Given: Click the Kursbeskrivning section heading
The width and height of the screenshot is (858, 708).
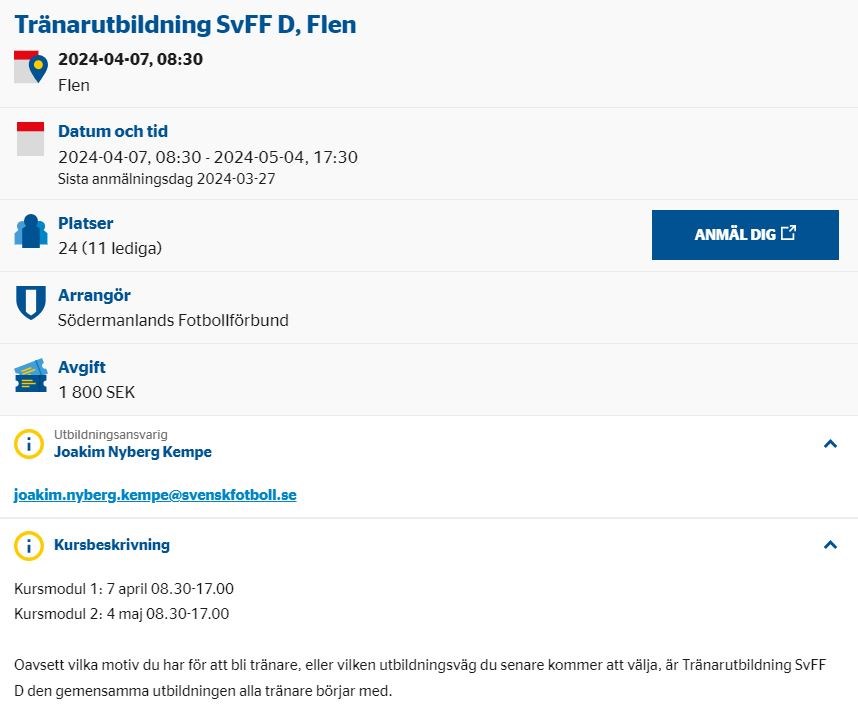Looking at the screenshot, I should pyautogui.click(x=112, y=545).
